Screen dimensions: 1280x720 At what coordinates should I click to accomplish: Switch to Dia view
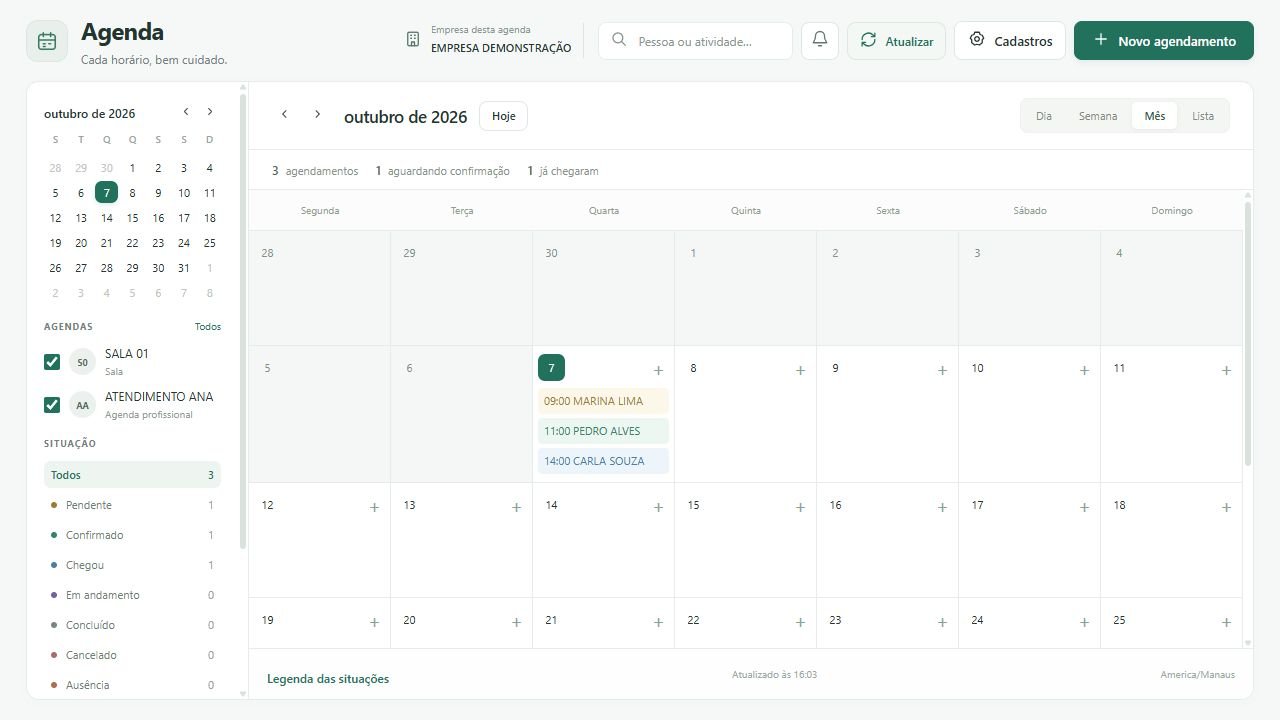[1044, 116]
